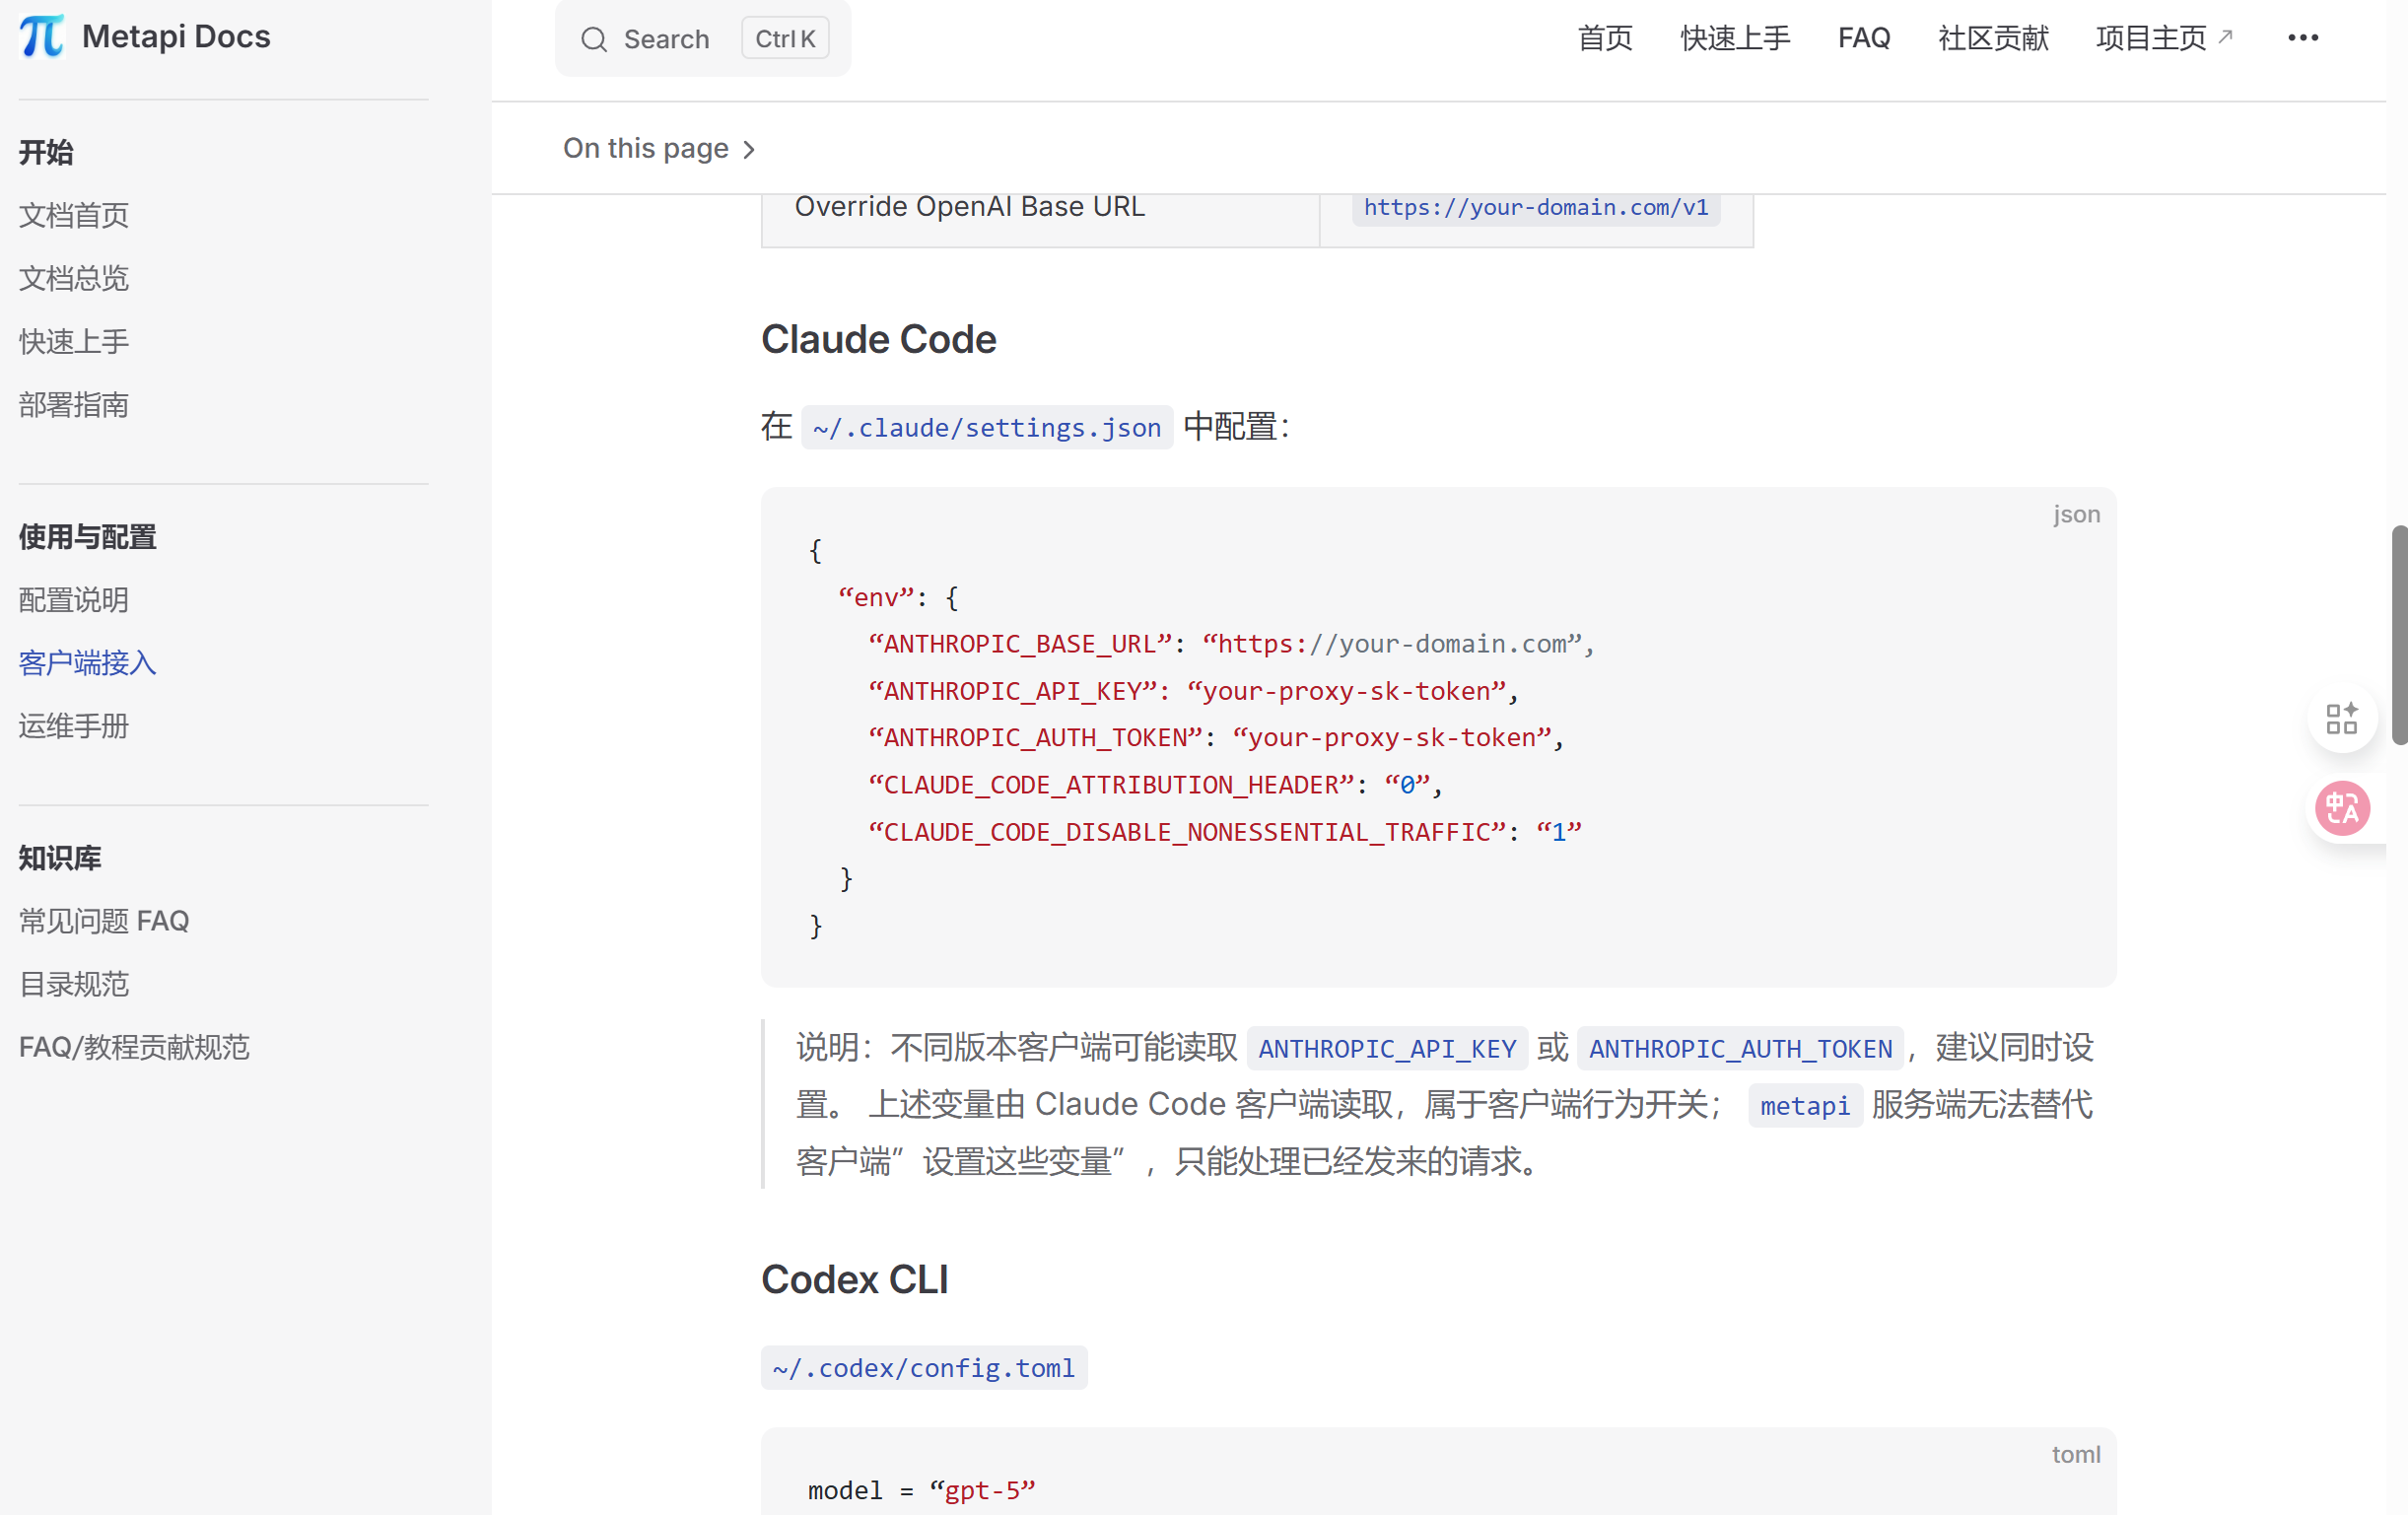Open 目录规范 in the sidebar

(x=74, y=984)
